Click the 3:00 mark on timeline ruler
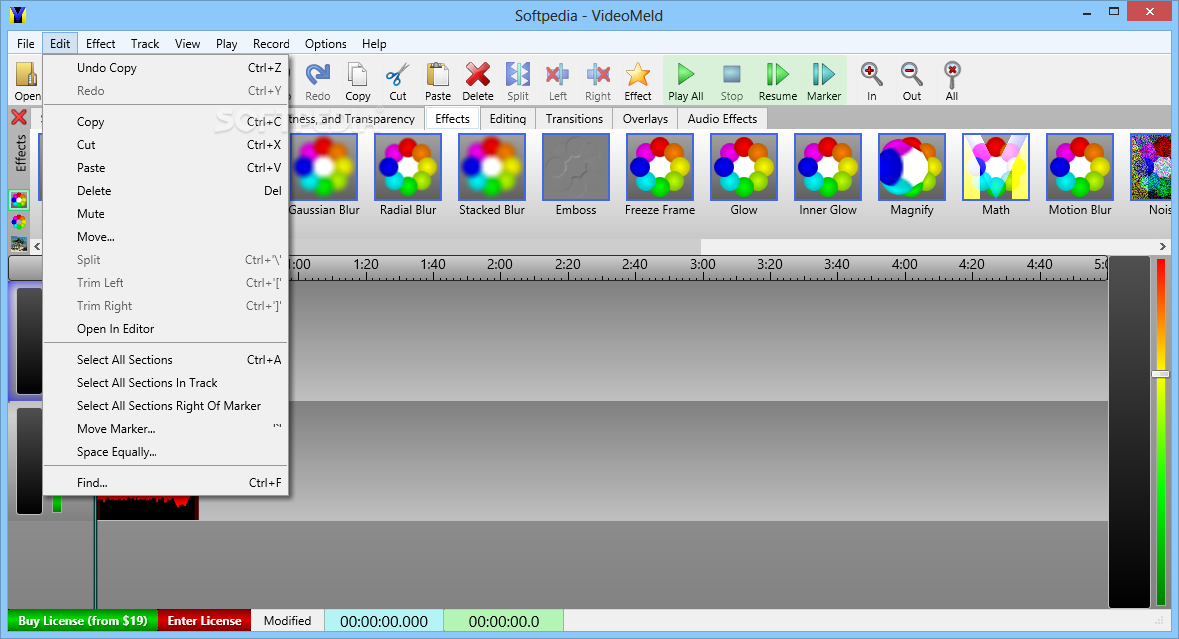The height and width of the screenshot is (639, 1179). (x=703, y=265)
